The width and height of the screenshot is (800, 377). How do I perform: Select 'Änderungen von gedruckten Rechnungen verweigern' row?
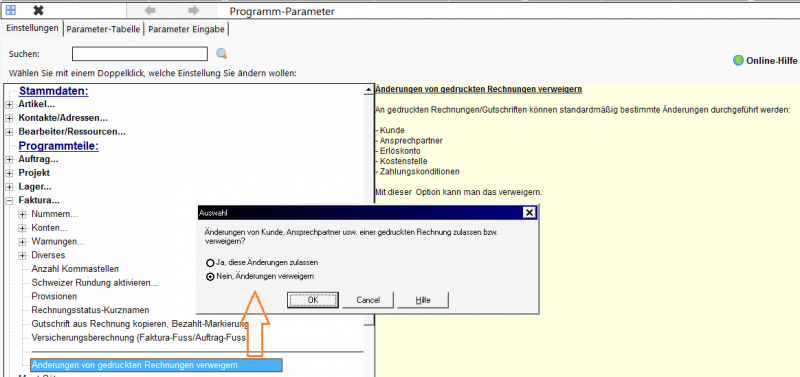pyautogui.click(x=156, y=365)
